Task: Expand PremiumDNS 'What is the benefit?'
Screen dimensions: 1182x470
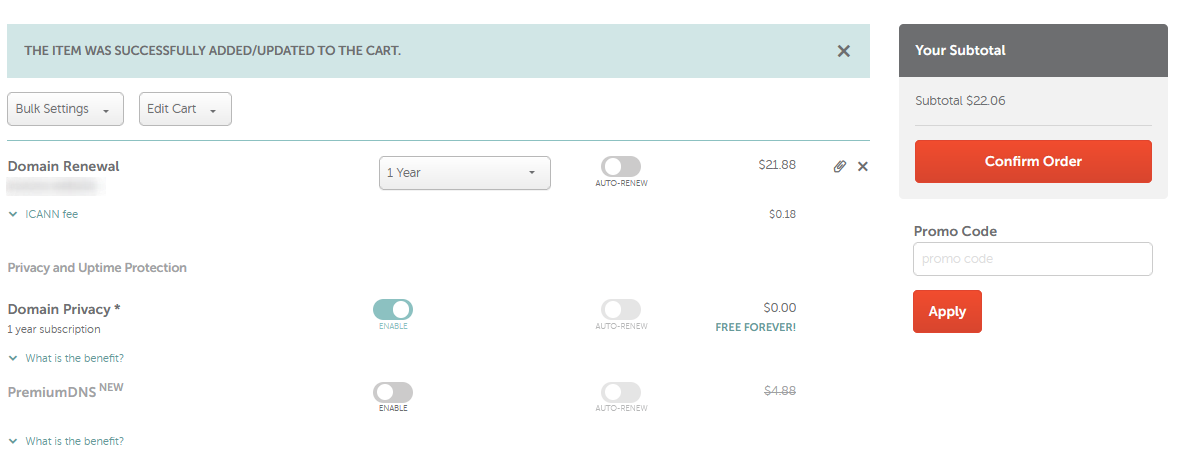Action: click(75, 441)
